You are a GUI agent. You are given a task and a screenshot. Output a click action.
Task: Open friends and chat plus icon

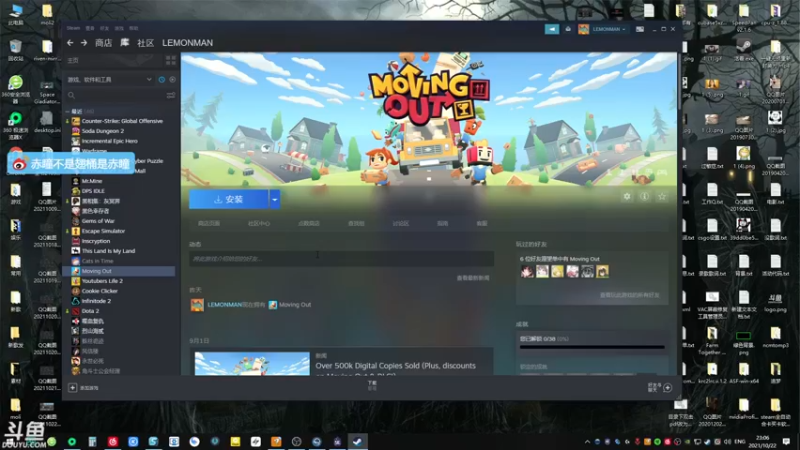[x=667, y=388]
